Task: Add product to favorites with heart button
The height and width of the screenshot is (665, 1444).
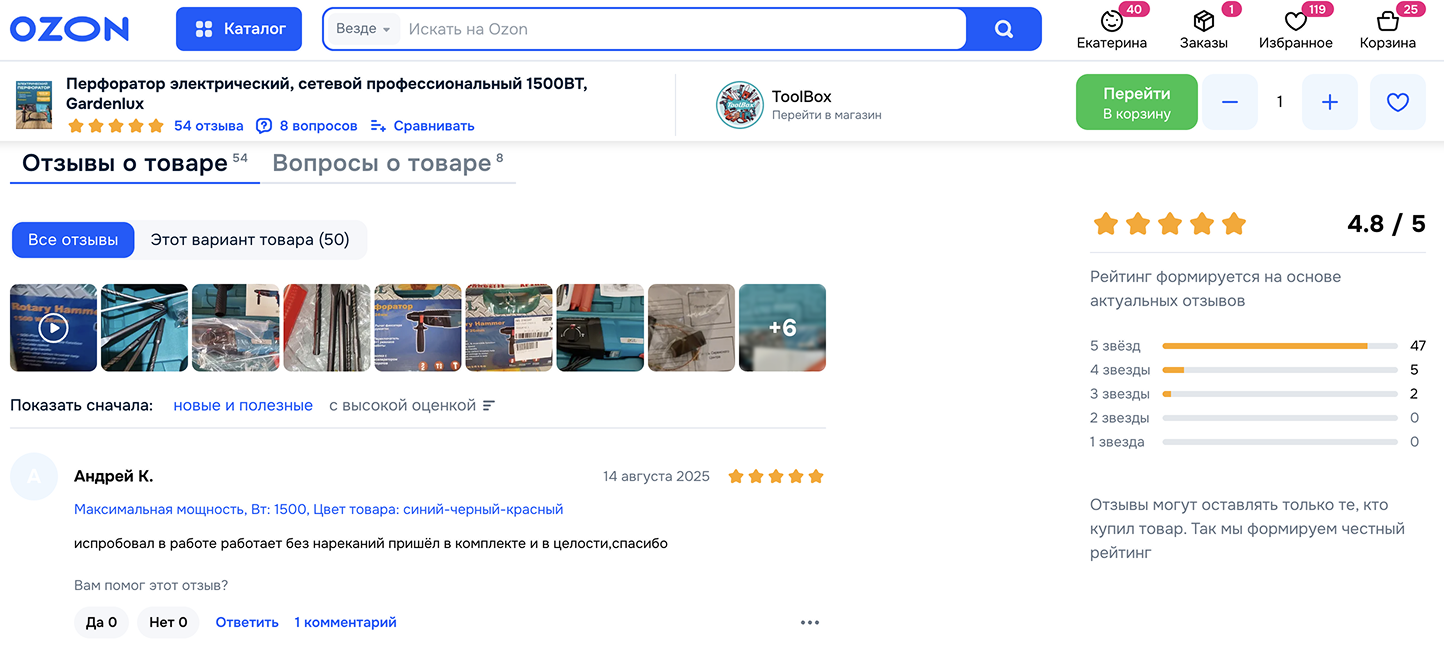Action: [x=1398, y=102]
